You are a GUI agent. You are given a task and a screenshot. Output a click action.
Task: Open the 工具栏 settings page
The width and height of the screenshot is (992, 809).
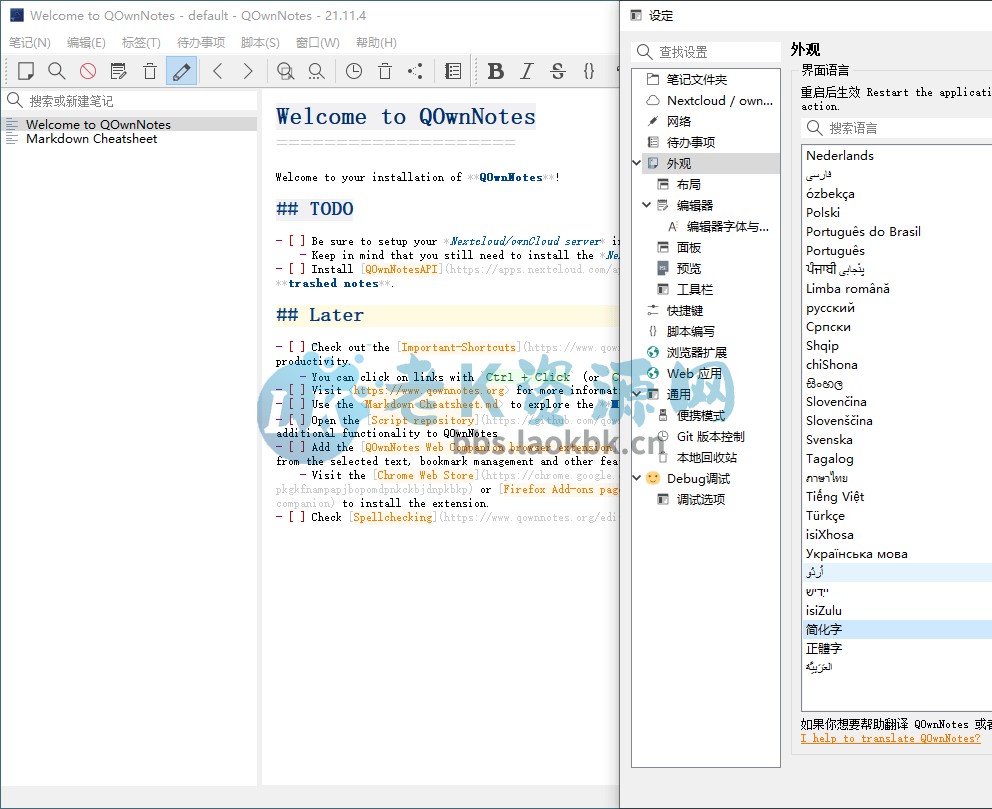tap(695, 289)
